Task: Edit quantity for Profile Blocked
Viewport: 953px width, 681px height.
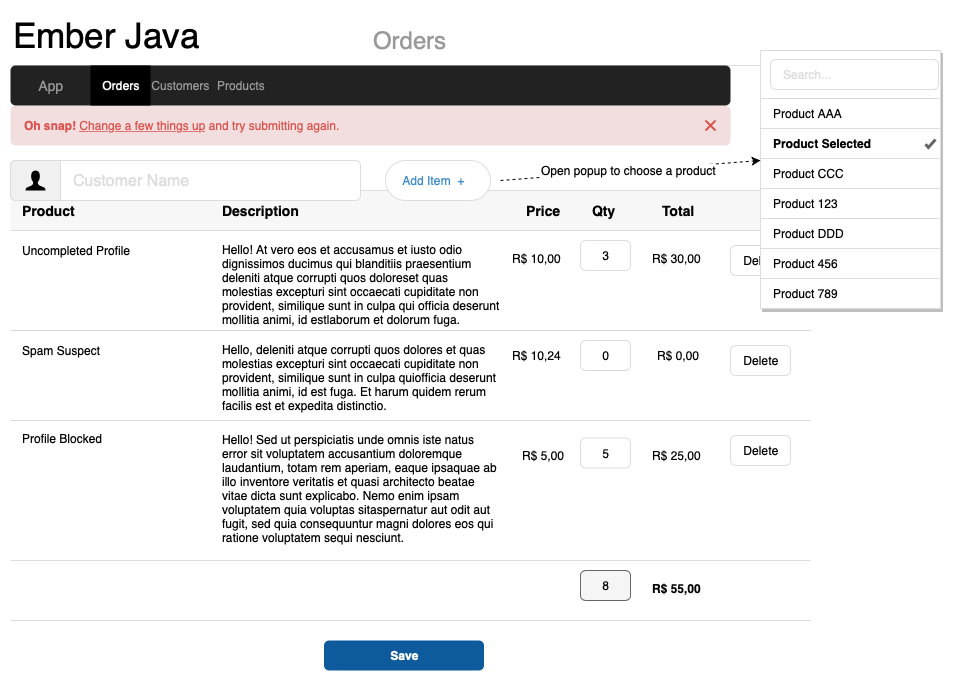Action: (x=605, y=454)
